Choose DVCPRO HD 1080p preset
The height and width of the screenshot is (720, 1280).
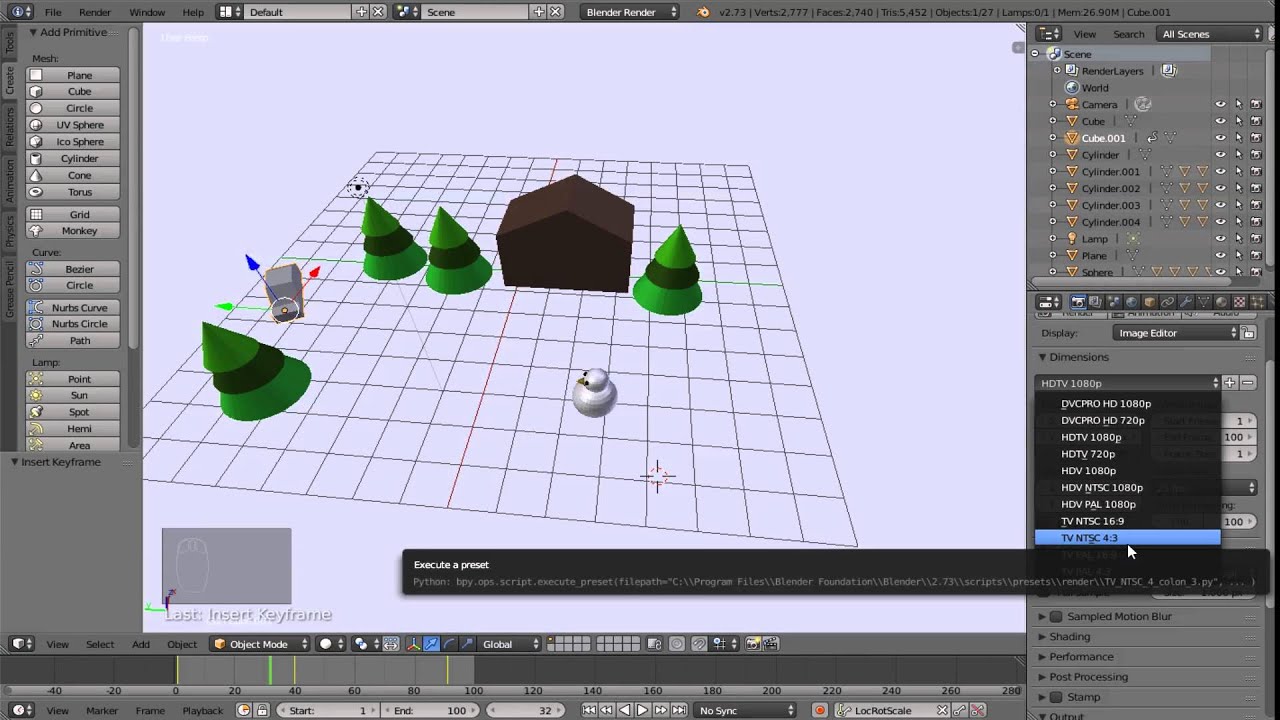coord(1127,404)
